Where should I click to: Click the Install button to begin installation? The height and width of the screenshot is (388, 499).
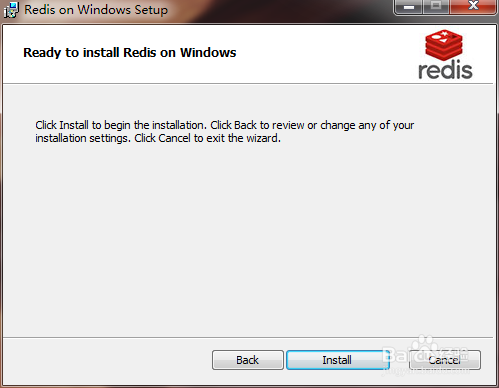(338, 360)
